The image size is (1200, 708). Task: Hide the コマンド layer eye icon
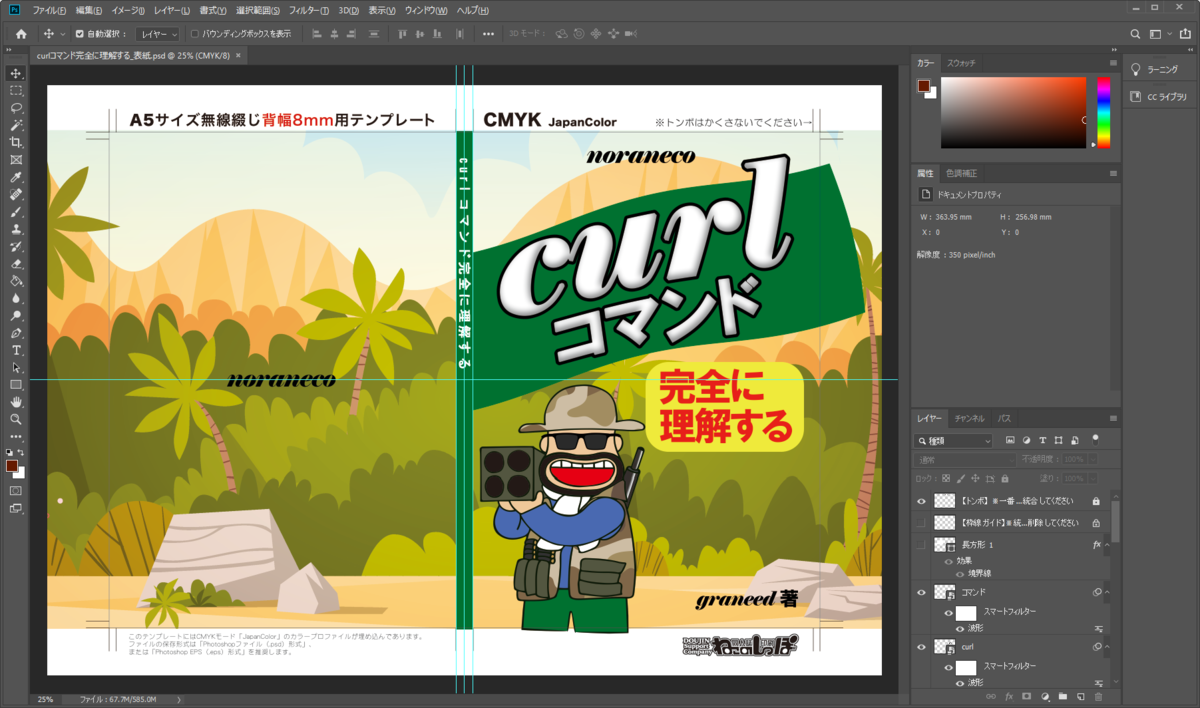tap(922, 592)
